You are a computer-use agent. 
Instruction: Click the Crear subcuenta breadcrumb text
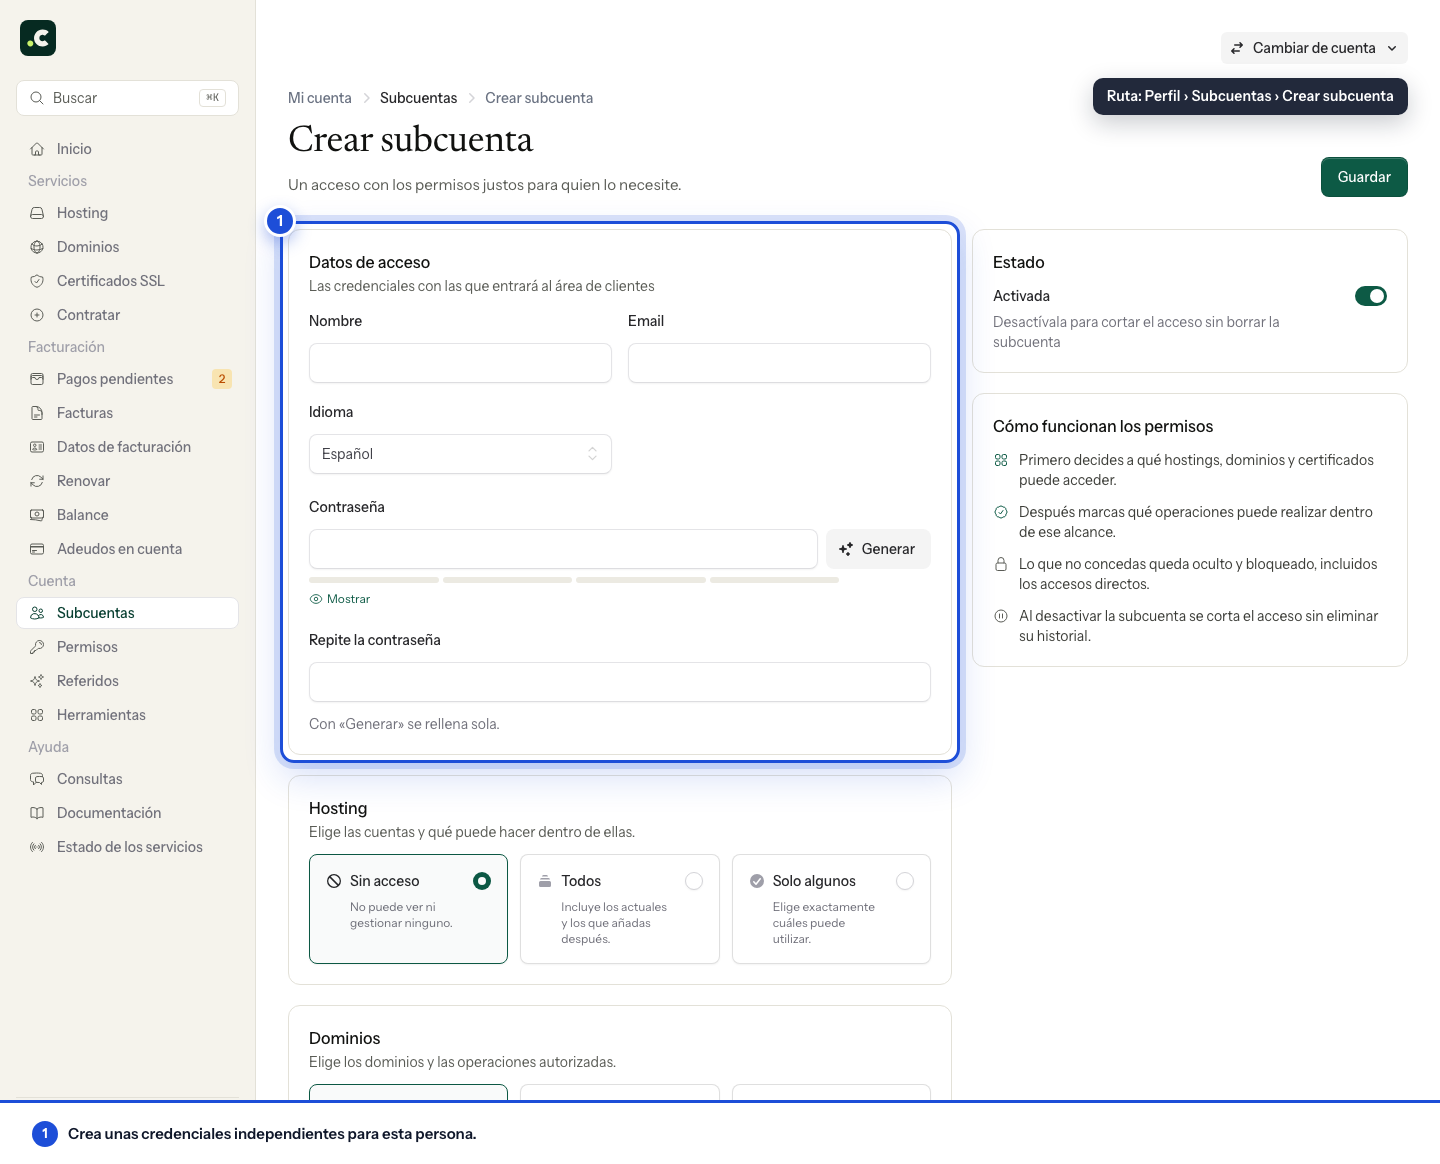click(539, 98)
